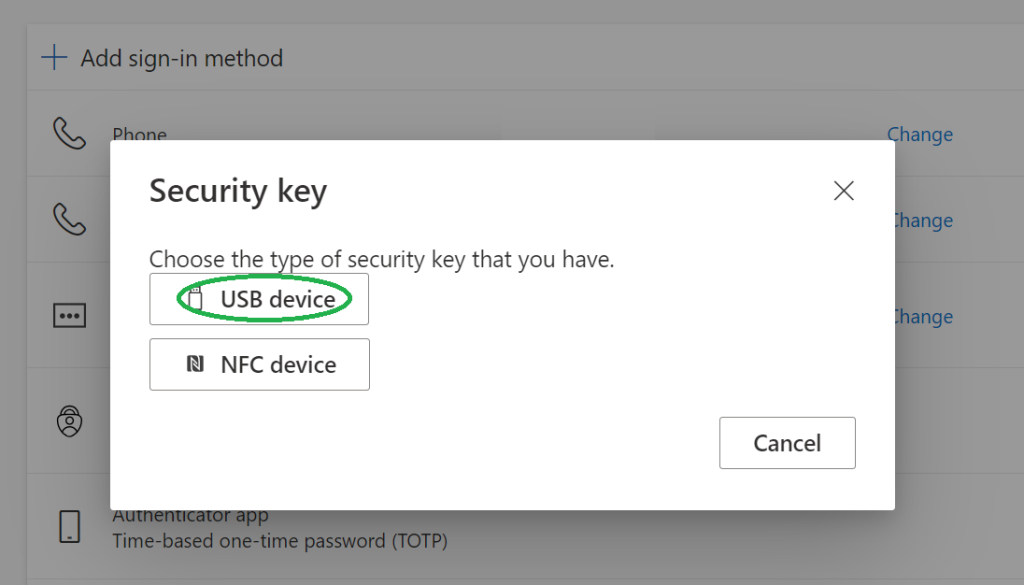Click the Security key dialog title

tap(238, 191)
